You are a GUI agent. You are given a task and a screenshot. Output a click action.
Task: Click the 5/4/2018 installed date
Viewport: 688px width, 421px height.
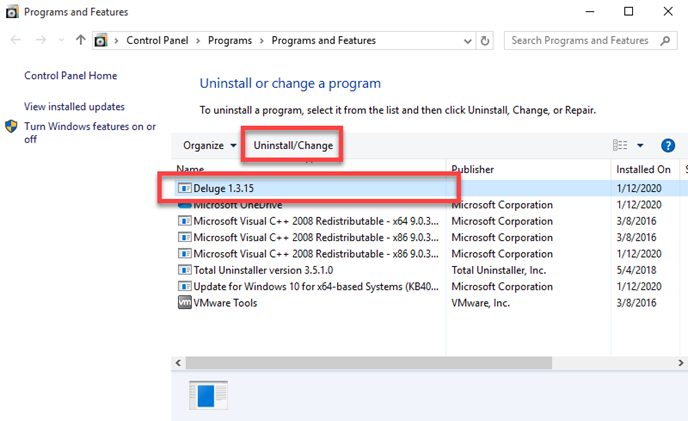click(637, 270)
